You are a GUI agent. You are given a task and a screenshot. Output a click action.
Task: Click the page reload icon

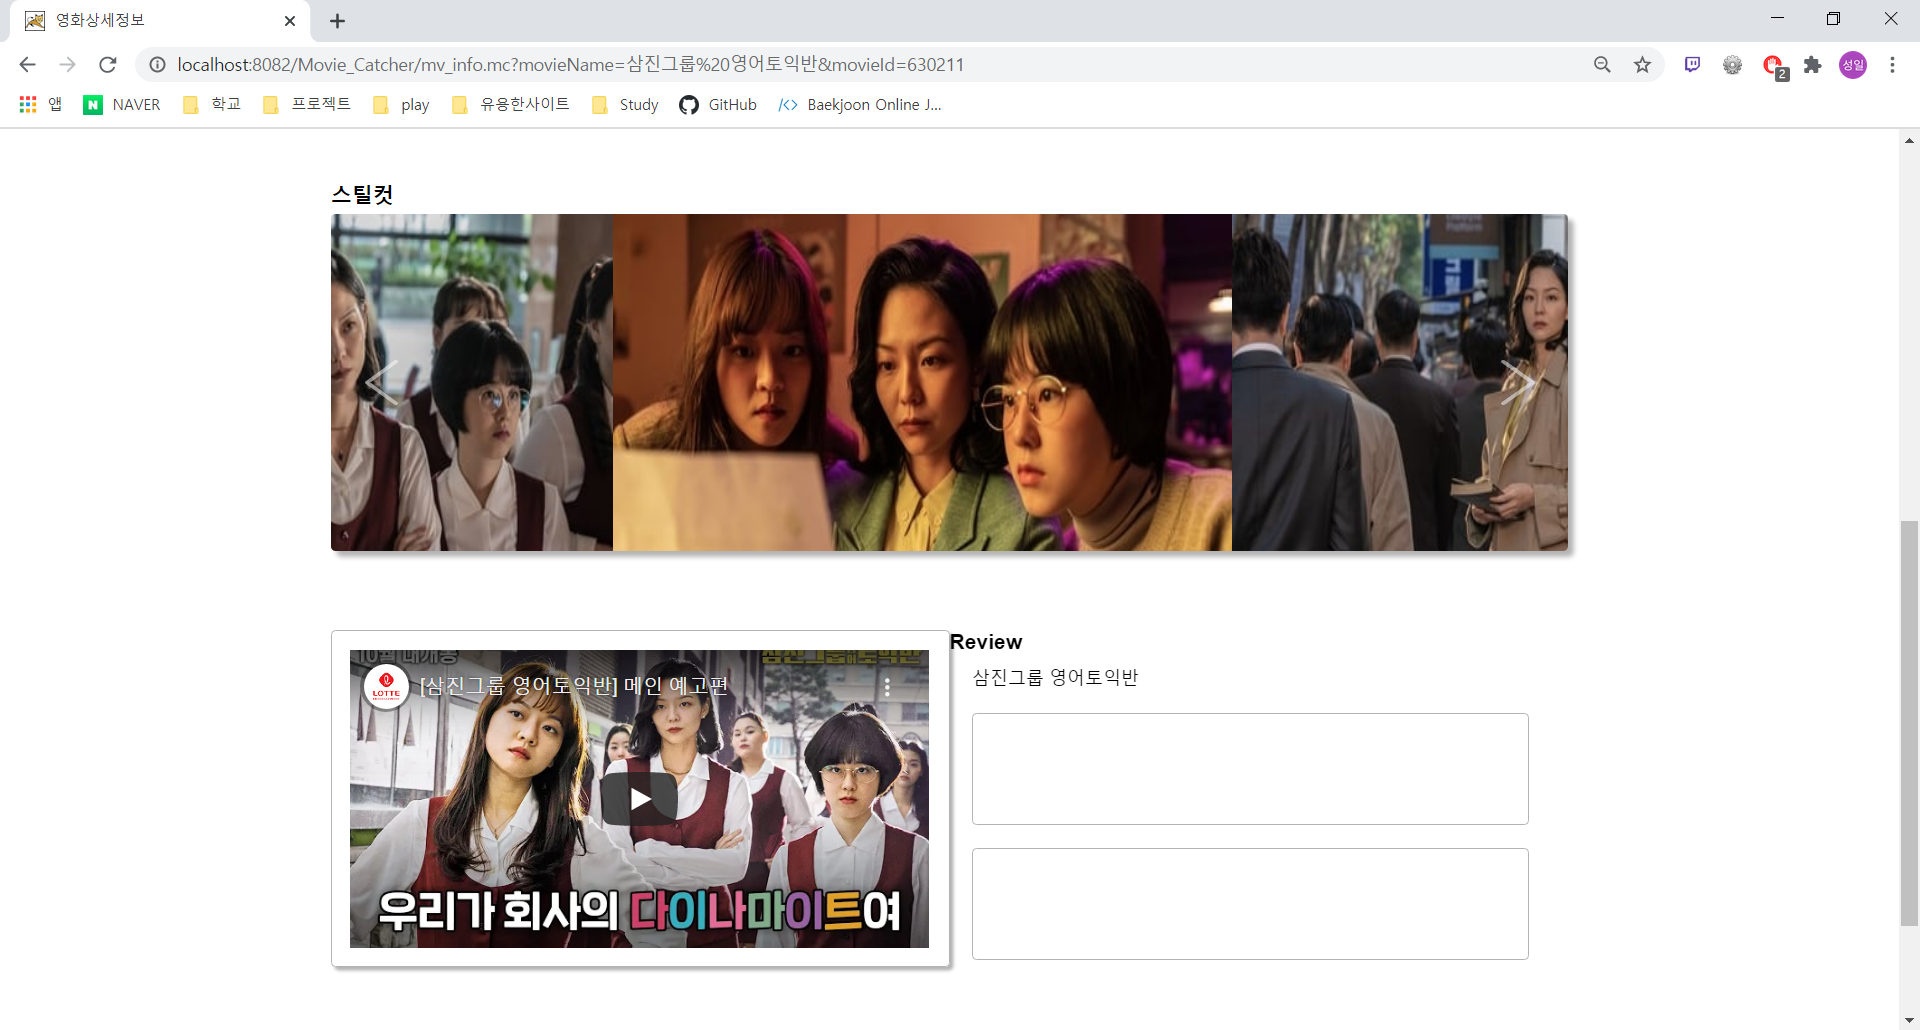click(107, 64)
